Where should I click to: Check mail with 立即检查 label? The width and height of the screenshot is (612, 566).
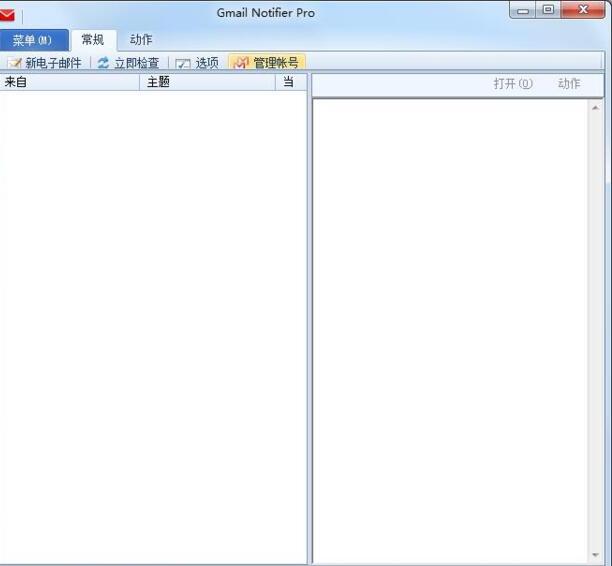(137, 63)
